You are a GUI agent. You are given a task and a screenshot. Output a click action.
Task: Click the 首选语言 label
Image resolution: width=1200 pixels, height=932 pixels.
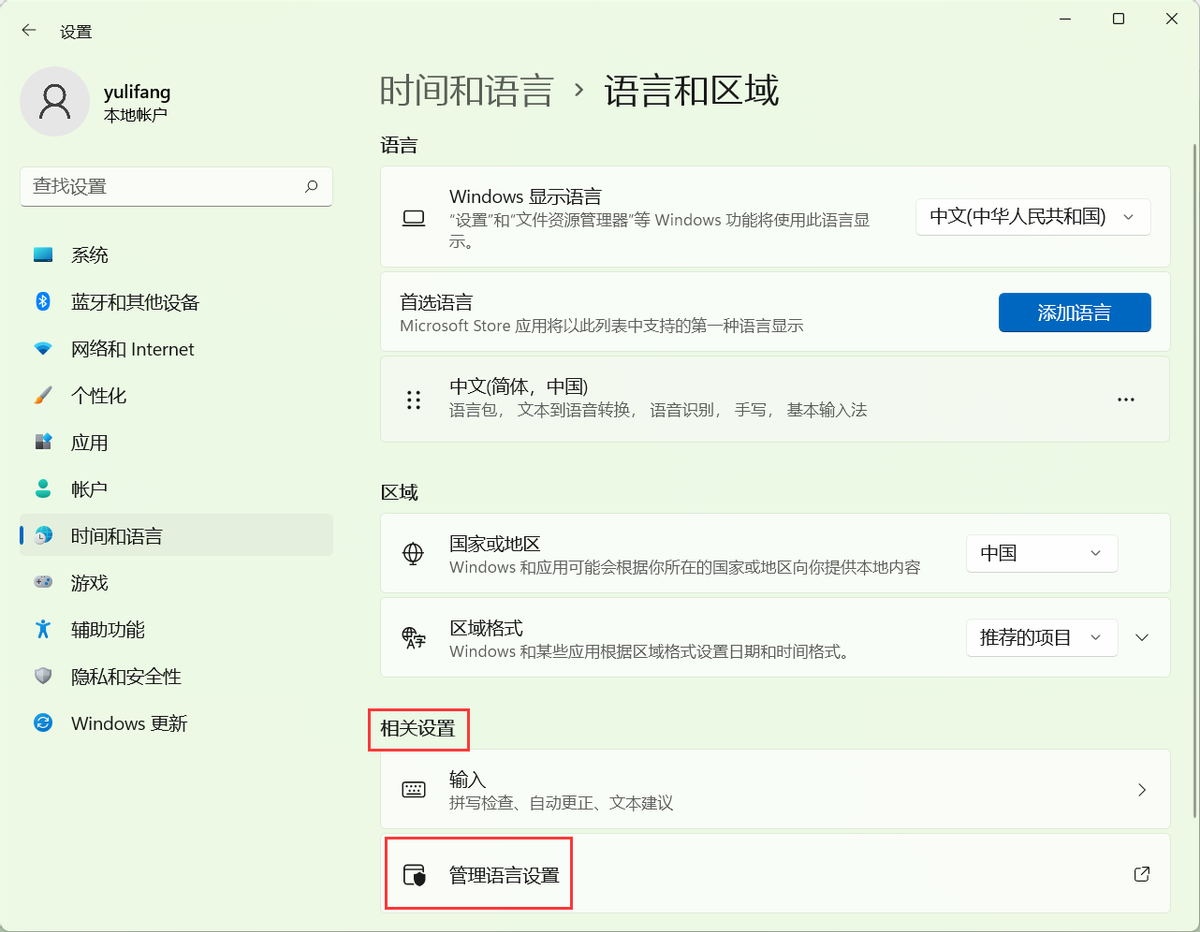tap(436, 303)
